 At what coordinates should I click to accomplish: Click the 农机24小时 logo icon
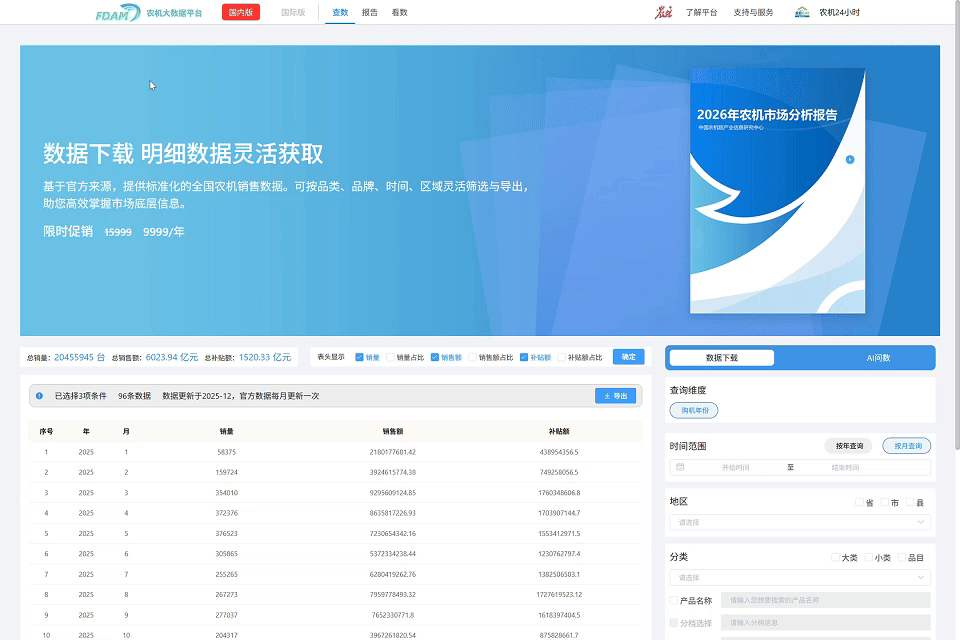tap(802, 13)
